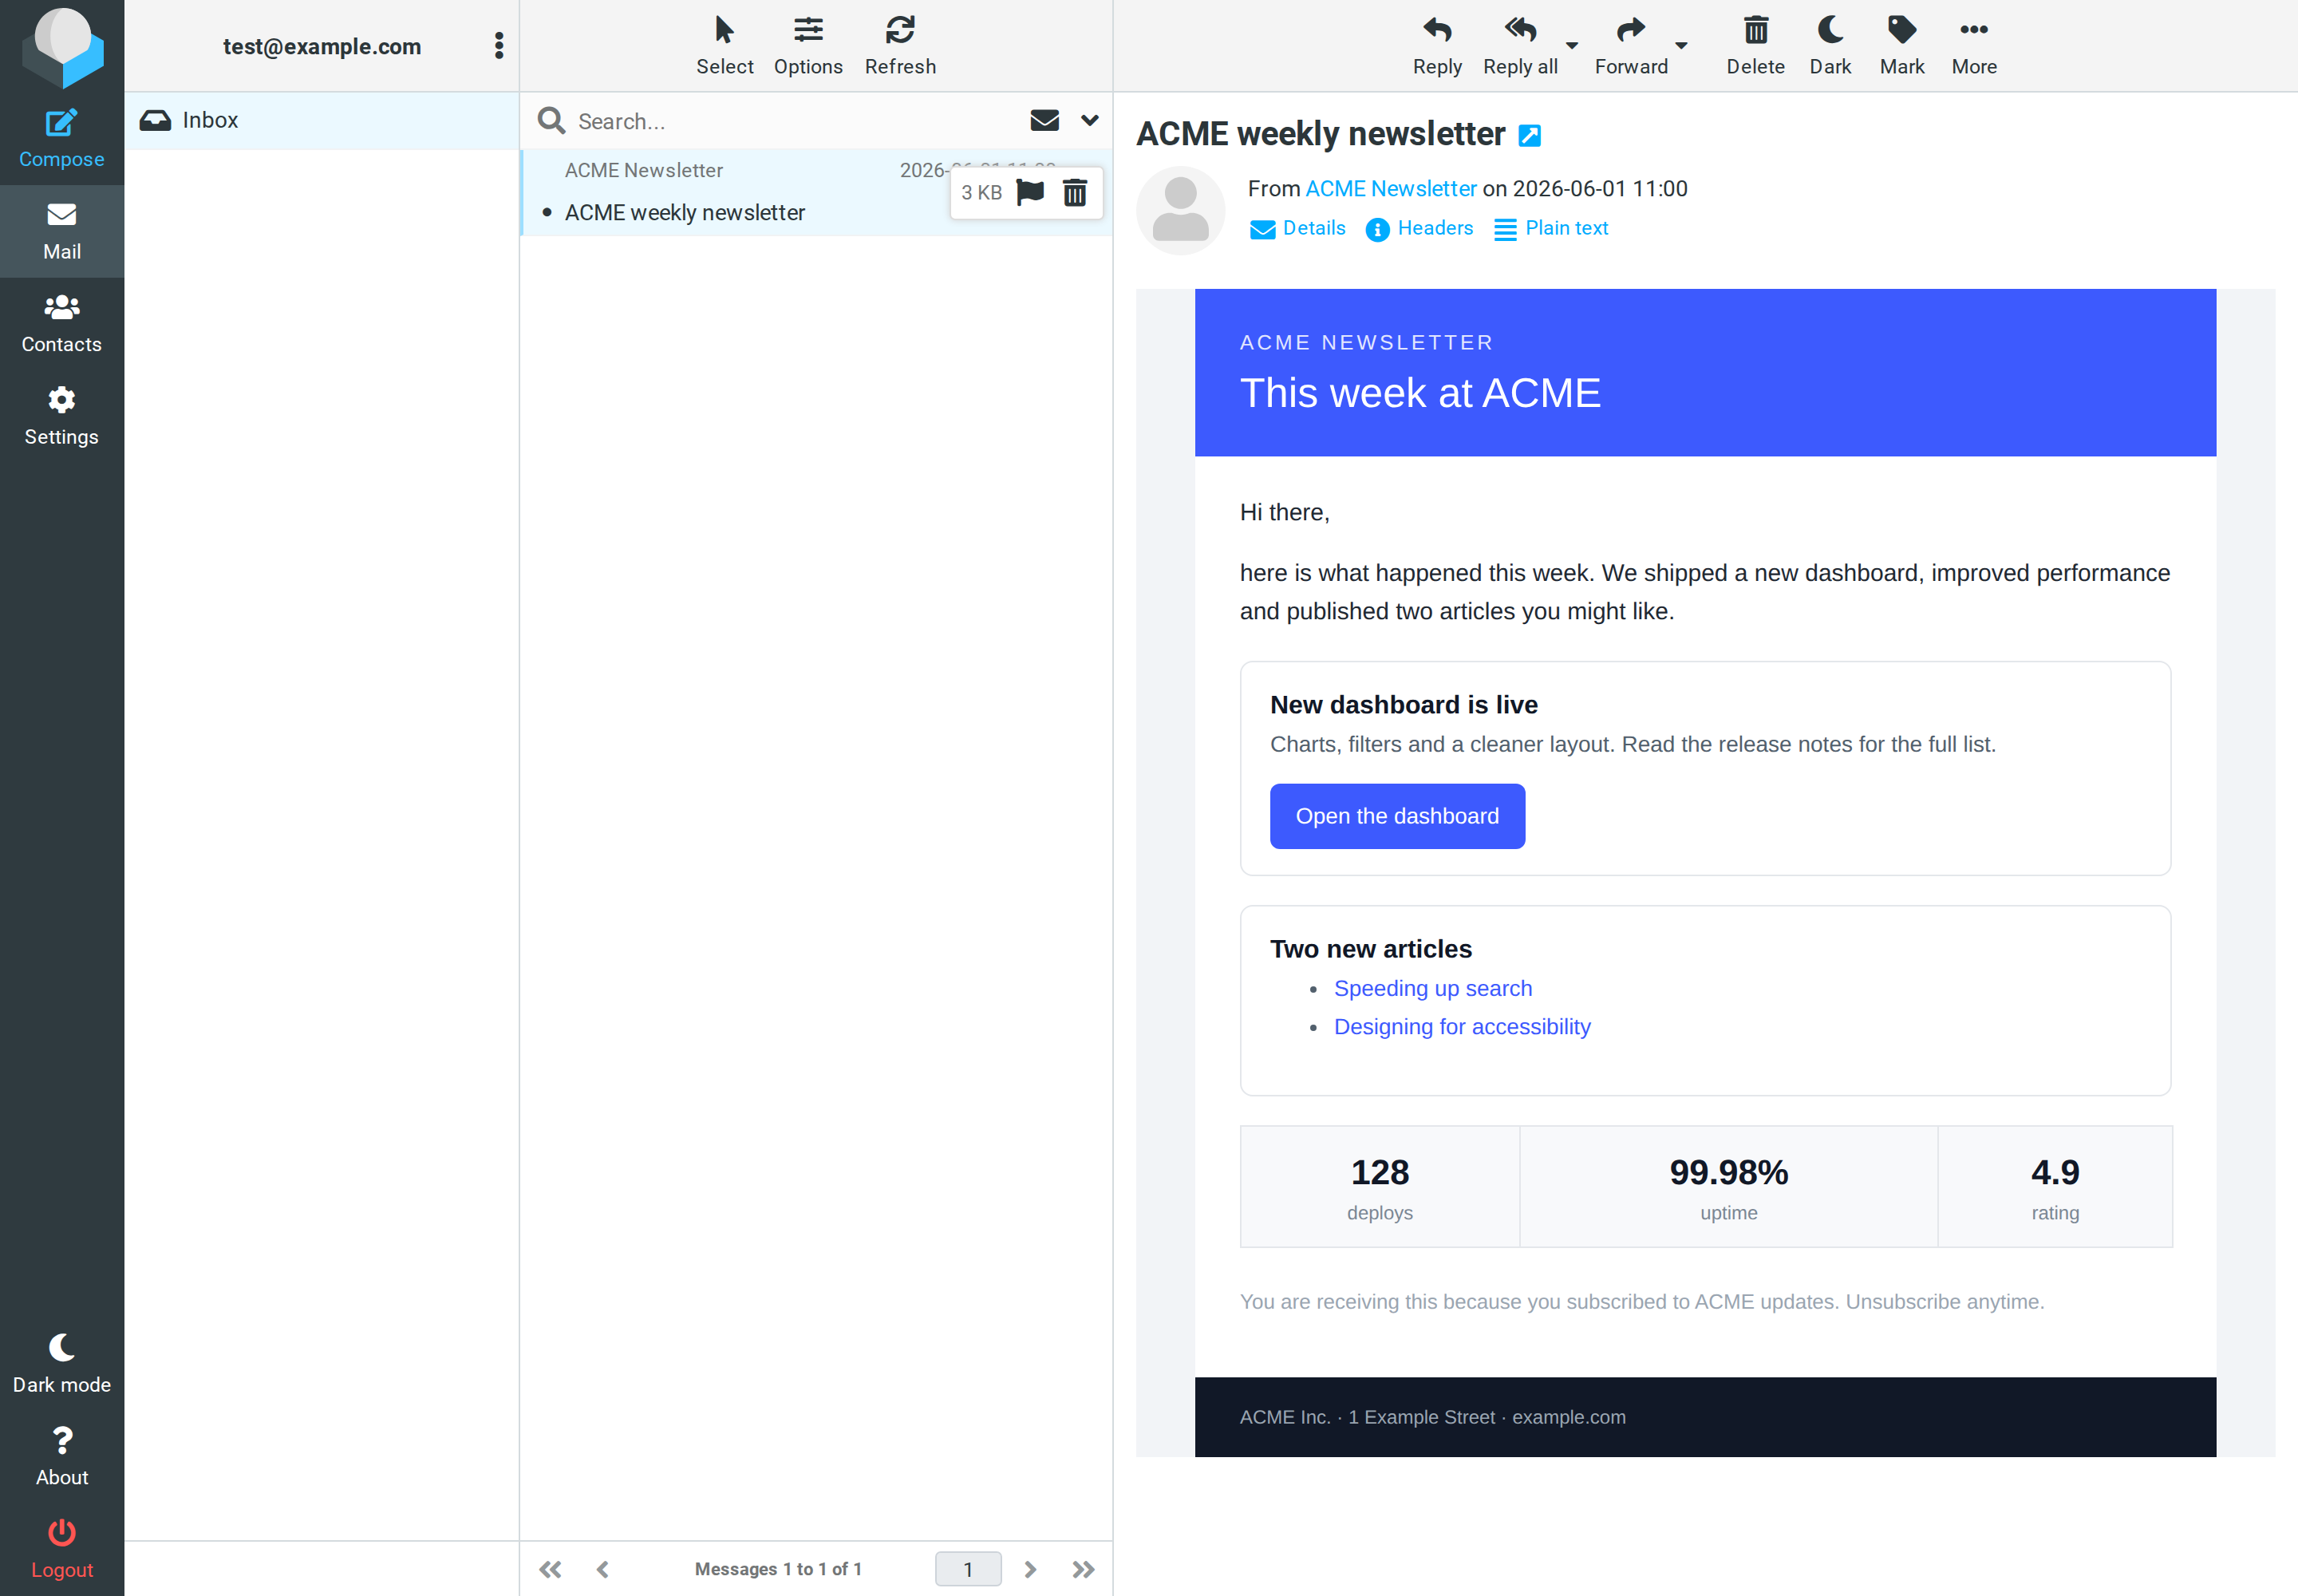Expand the search options chevron
The height and width of the screenshot is (1596, 2298).
point(1089,121)
